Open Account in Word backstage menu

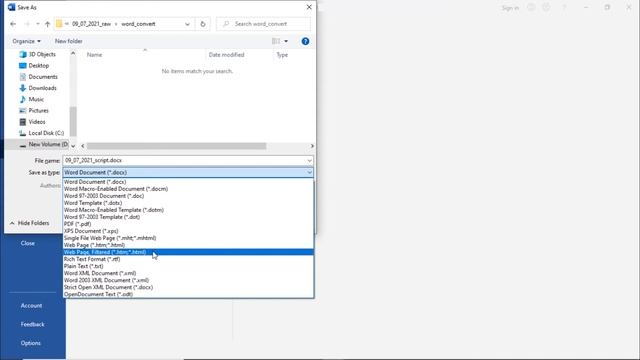(31, 306)
